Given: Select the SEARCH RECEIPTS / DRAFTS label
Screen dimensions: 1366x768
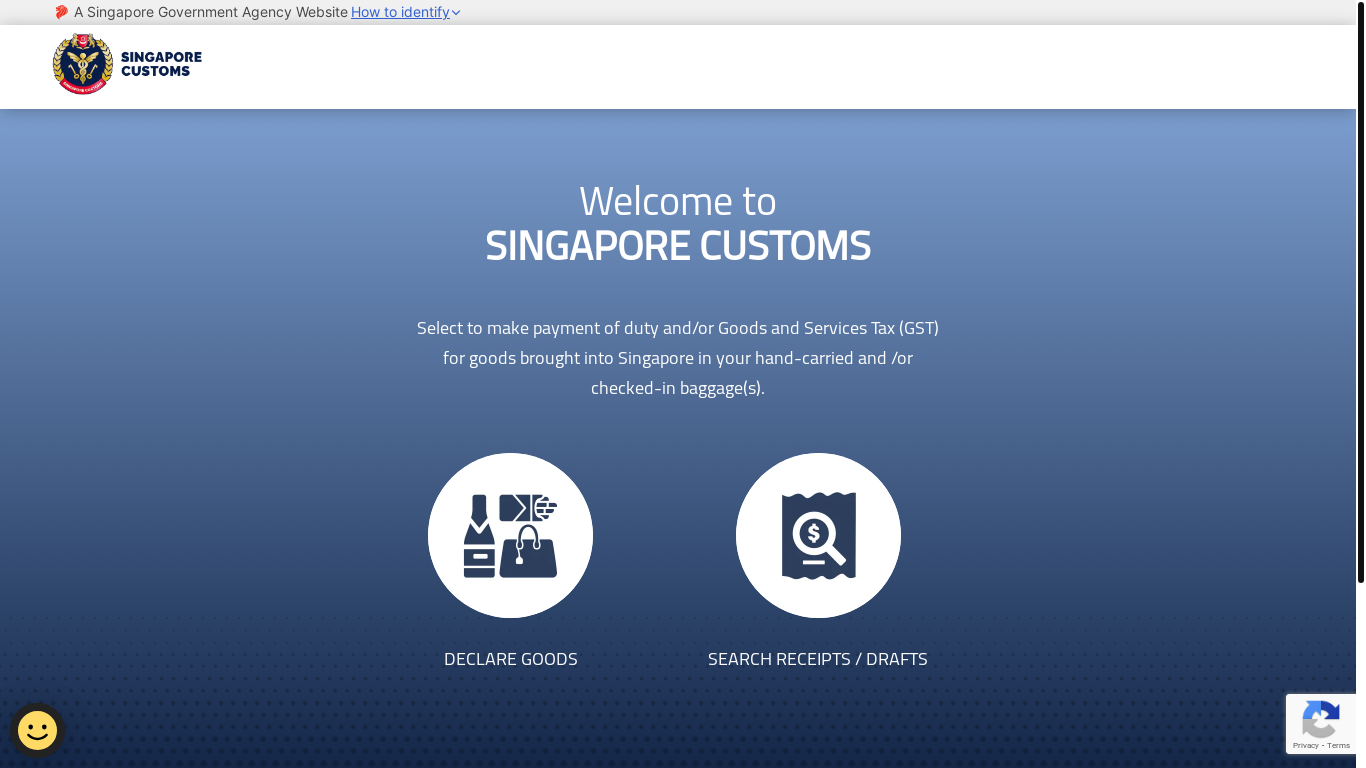Looking at the screenshot, I should pyautogui.click(x=817, y=659).
